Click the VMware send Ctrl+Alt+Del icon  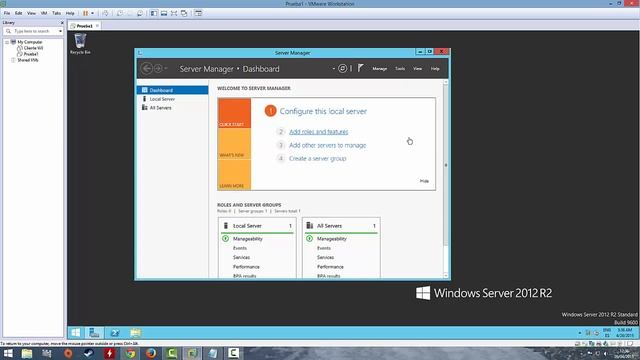coord(105,13)
